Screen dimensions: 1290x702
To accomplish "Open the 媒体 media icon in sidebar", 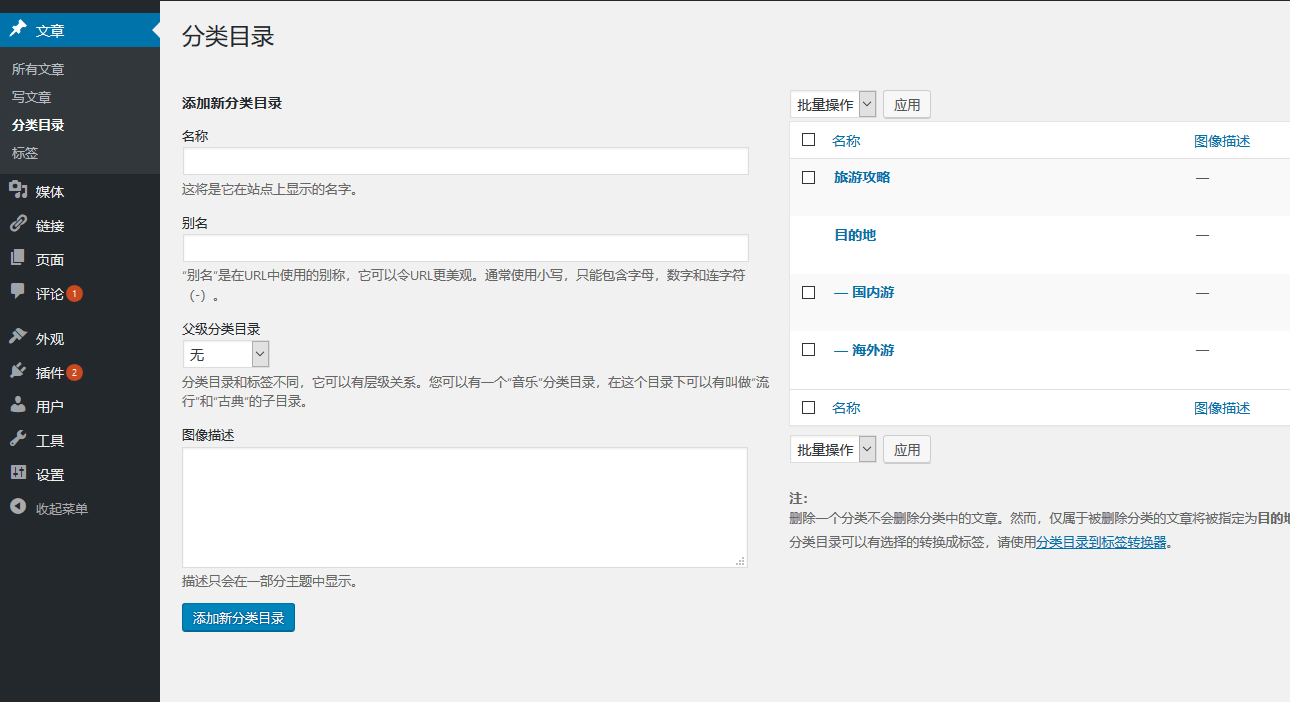I will point(18,191).
